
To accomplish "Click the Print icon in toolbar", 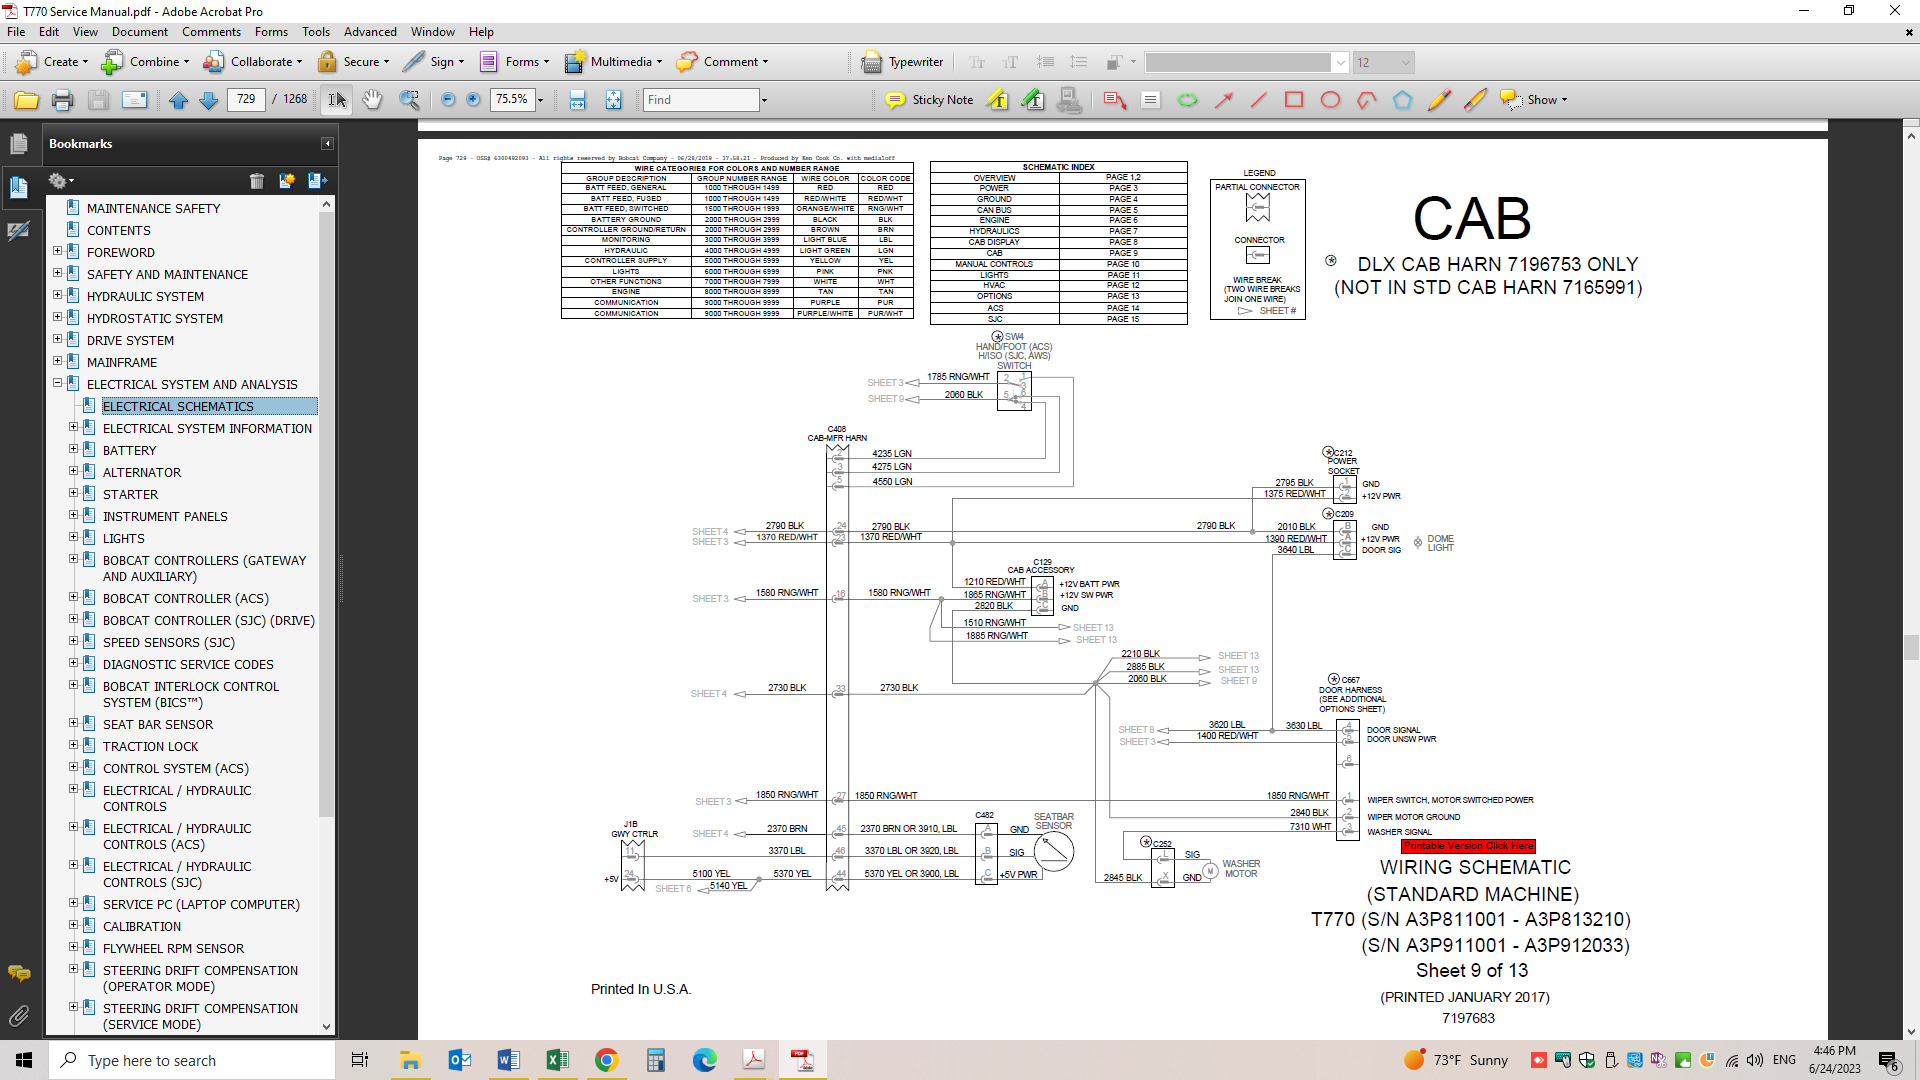I will (62, 100).
